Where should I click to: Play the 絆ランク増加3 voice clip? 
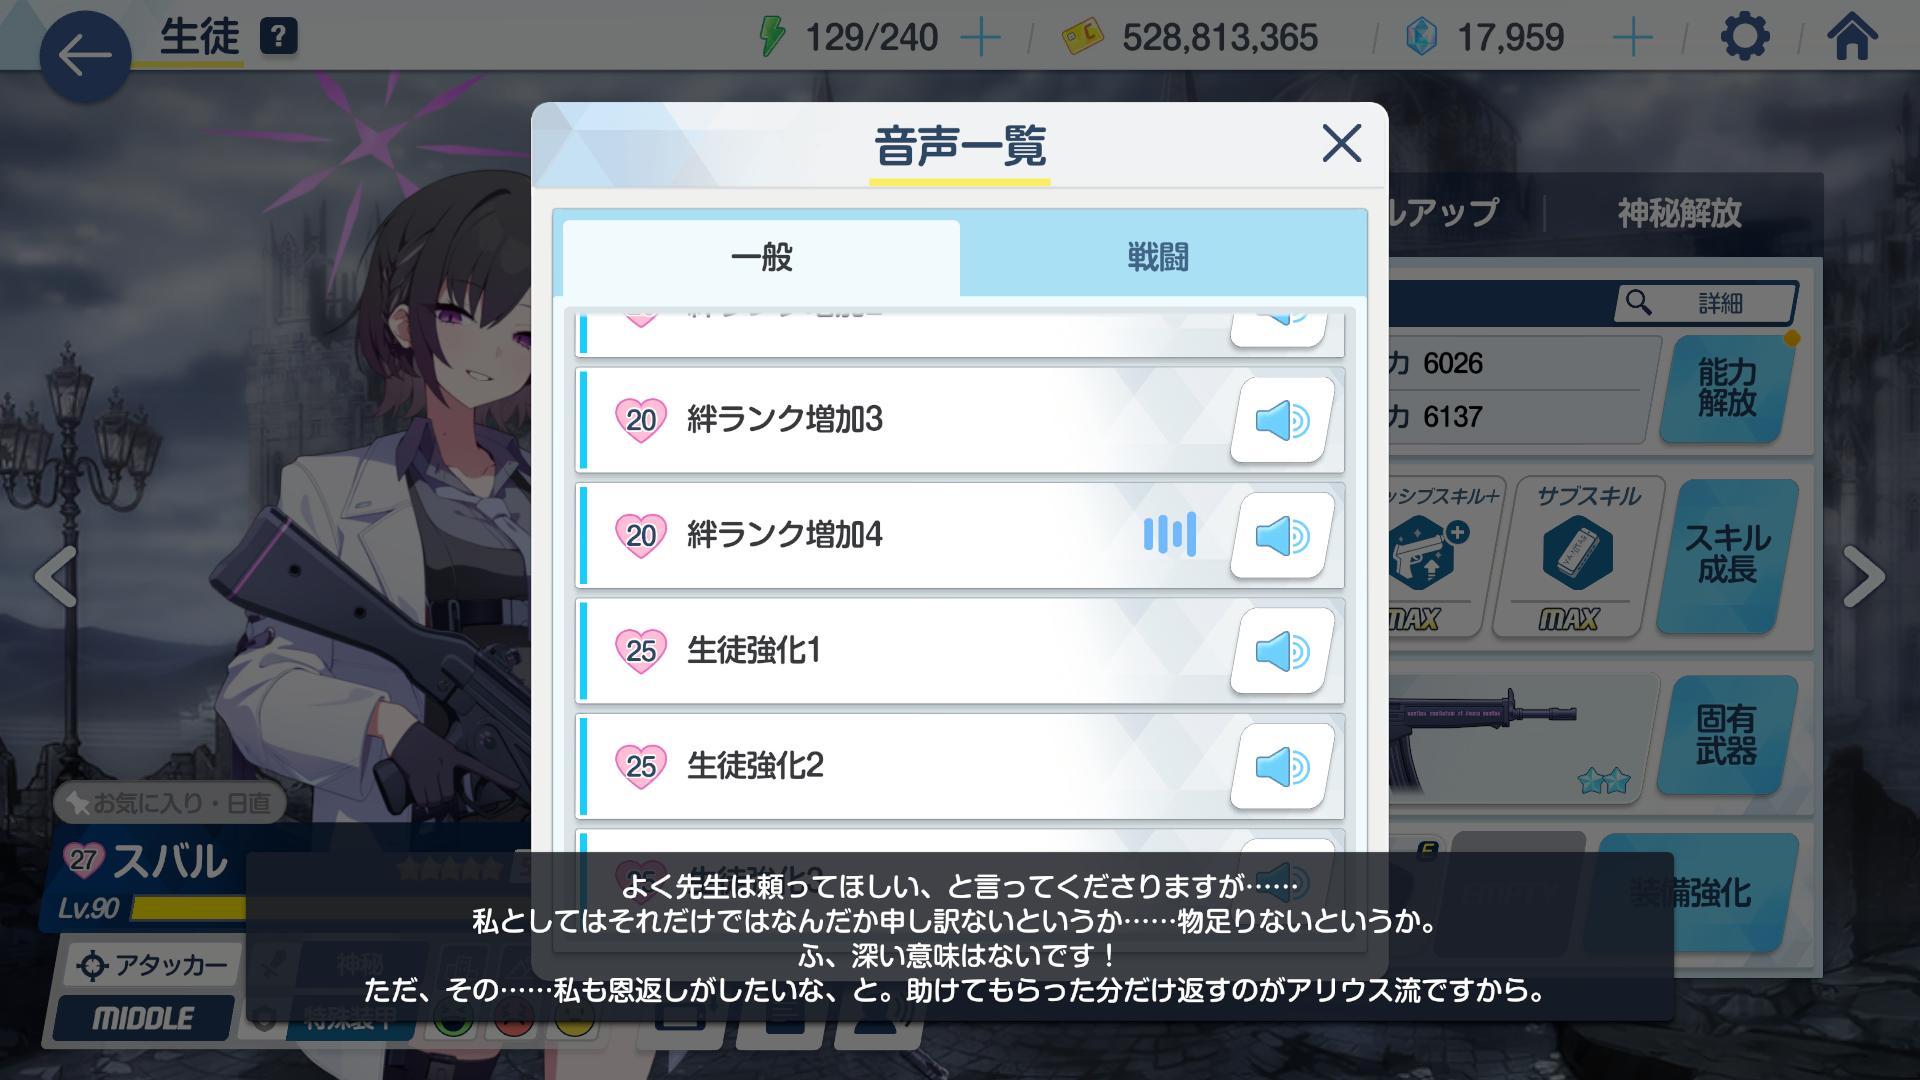coord(1282,420)
